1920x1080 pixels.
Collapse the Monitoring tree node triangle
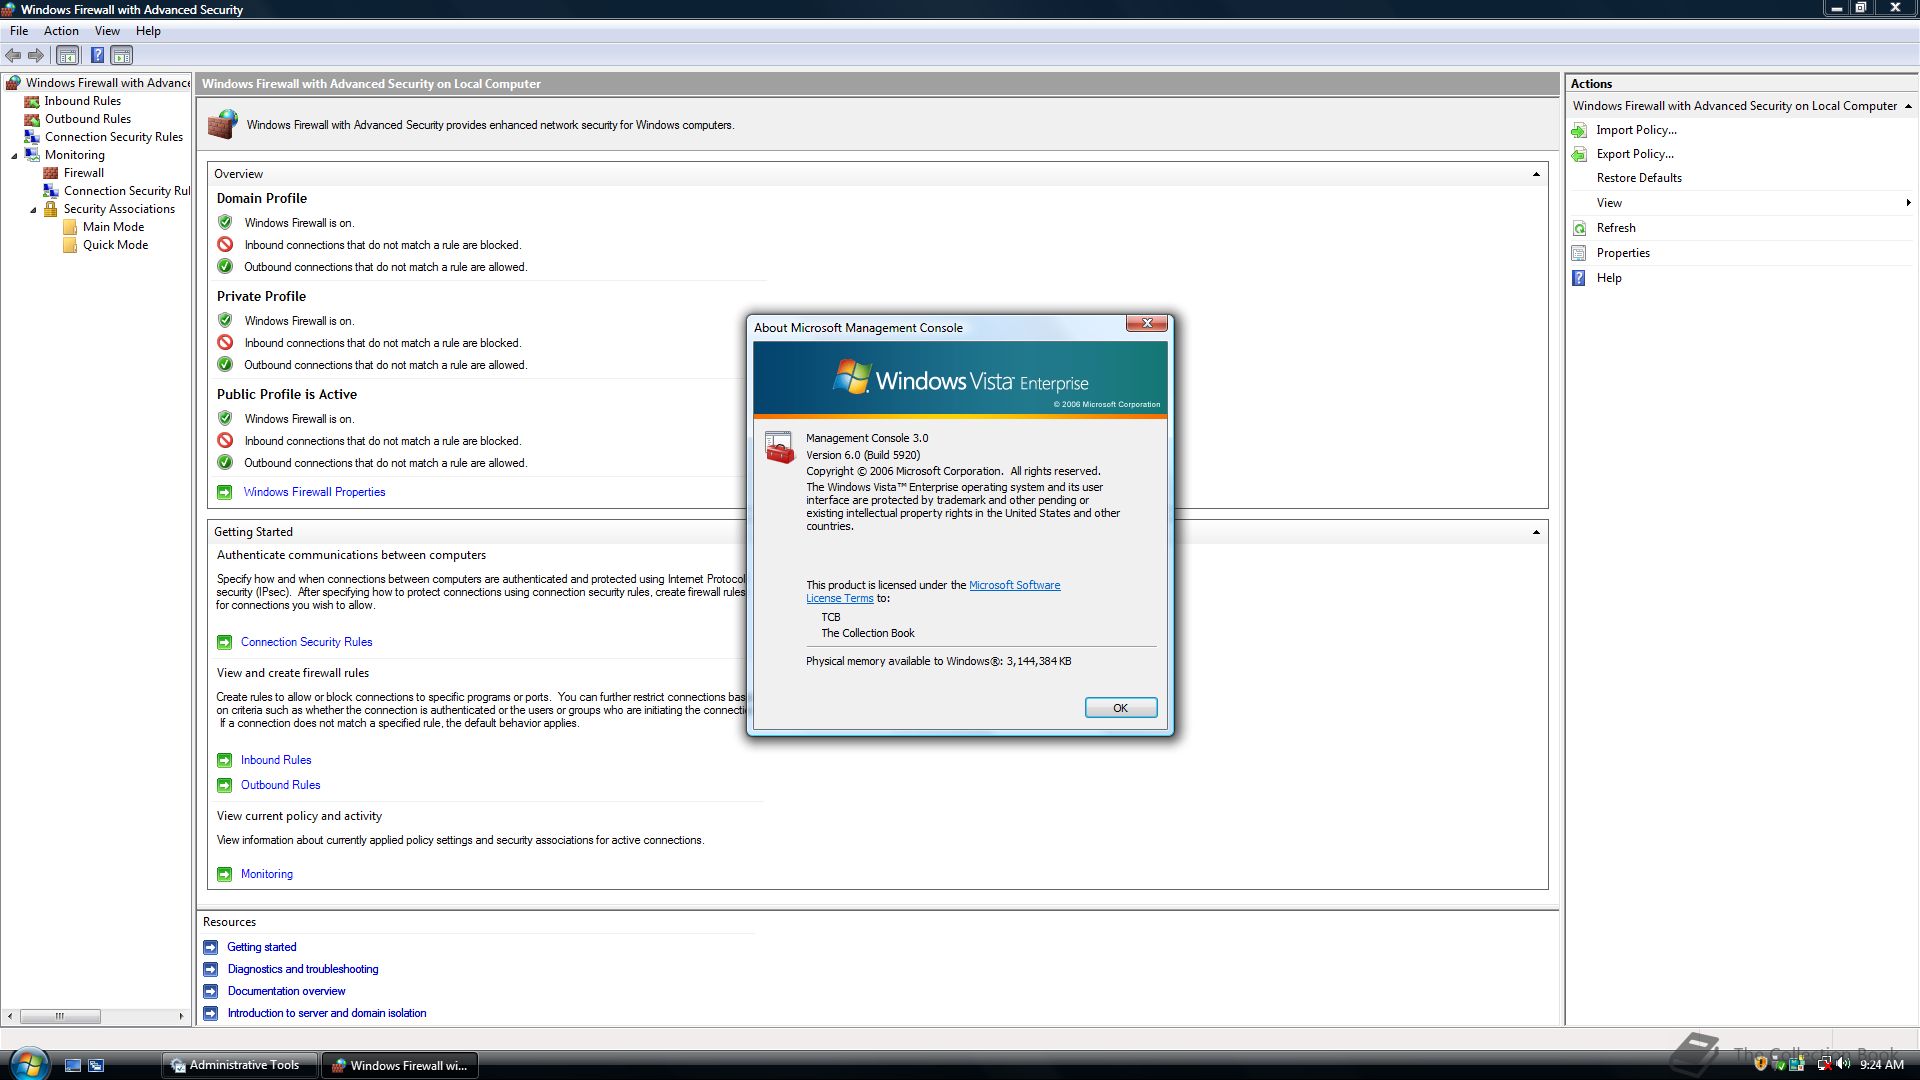(x=14, y=156)
